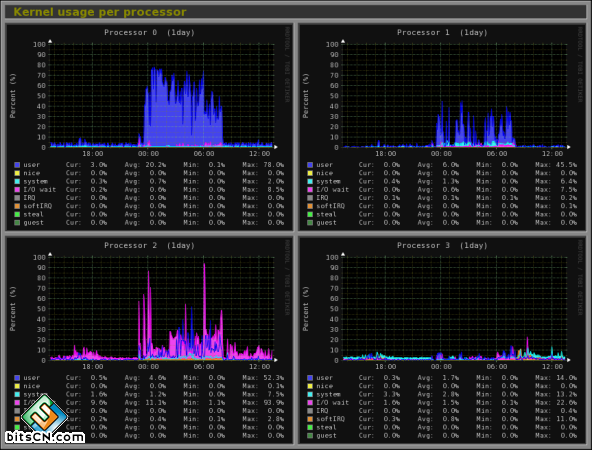This screenshot has height=450, width=592.
Task: Click the Kernel usage per processor heading
Action: coord(100,12)
